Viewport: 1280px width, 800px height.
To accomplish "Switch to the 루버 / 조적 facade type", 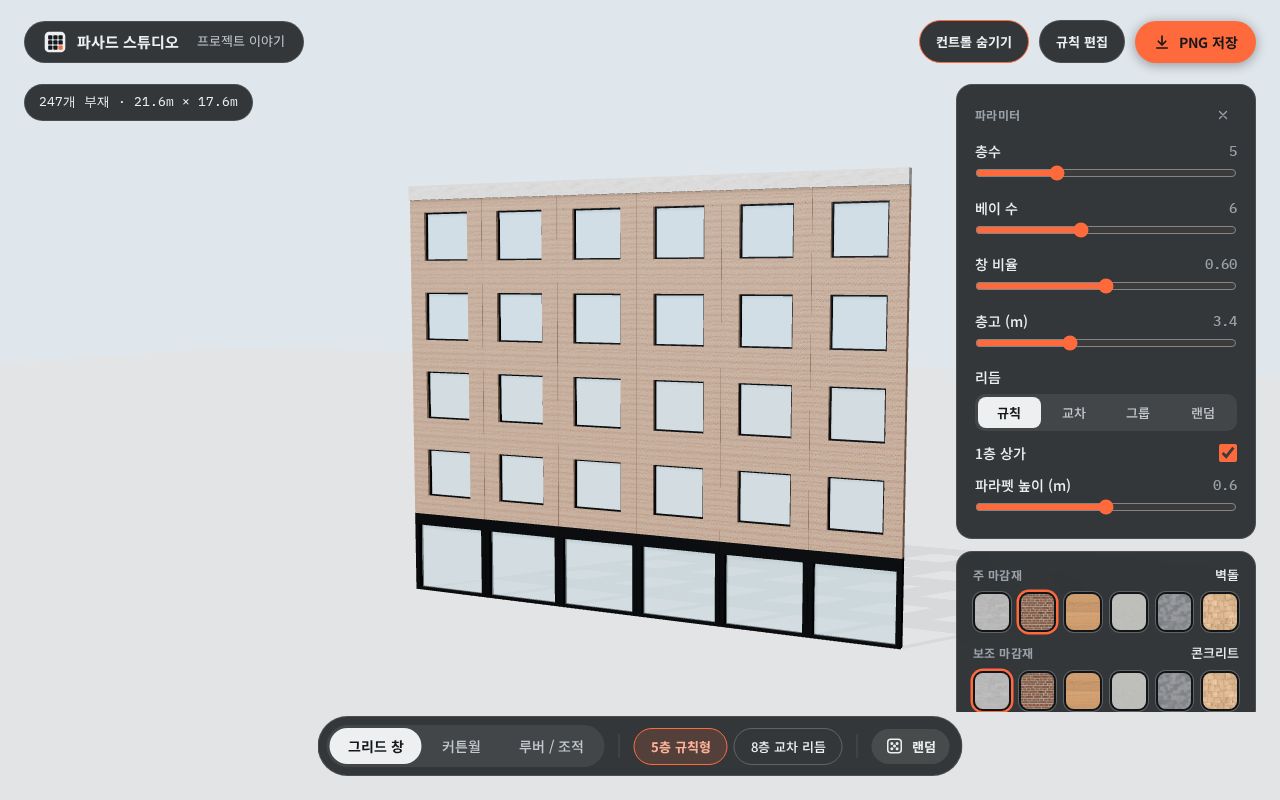I will (x=551, y=746).
